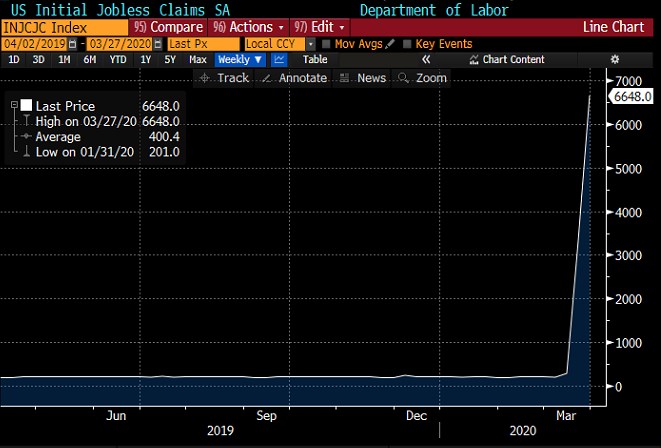
Task: Click the line chart type icon
Action: pyautogui.click(x=279, y=60)
